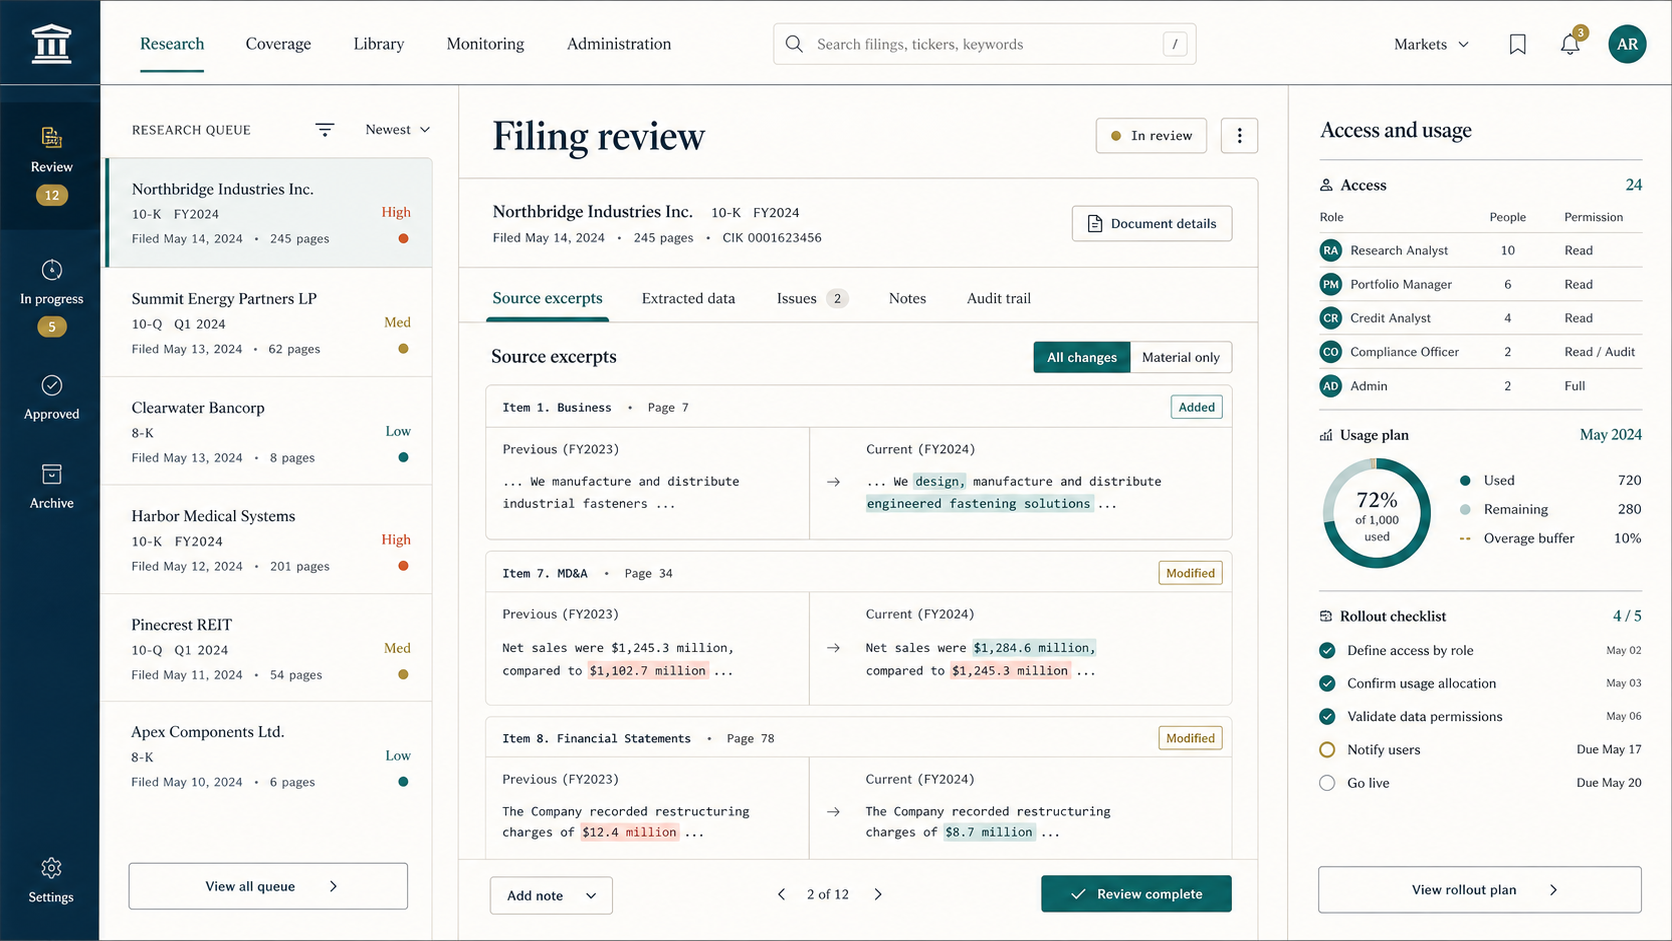Click the CR Credit Analyst badge
This screenshot has width=1672, height=941.
click(1330, 318)
